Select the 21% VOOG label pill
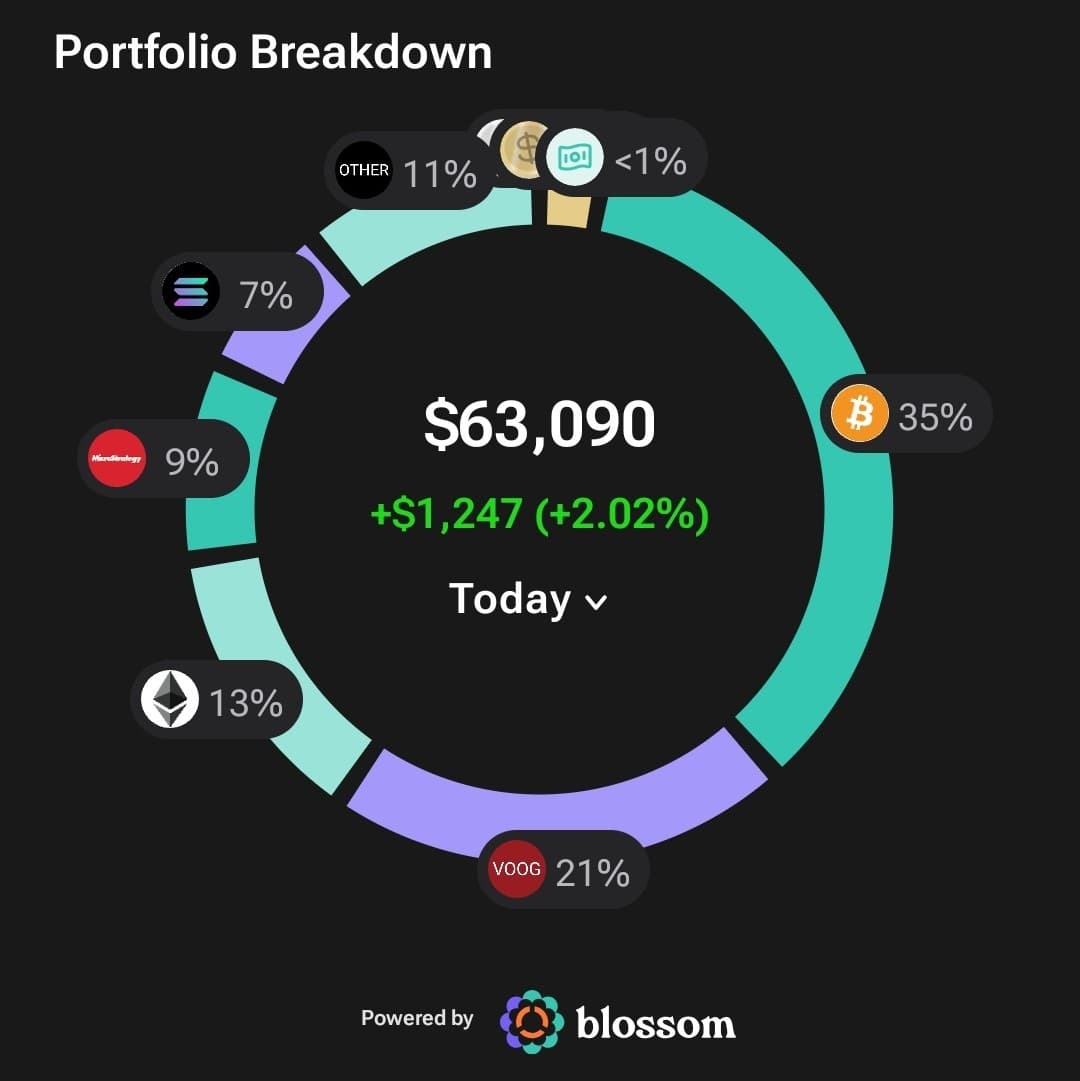This screenshot has height=1081, width=1080. (x=563, y=869)
